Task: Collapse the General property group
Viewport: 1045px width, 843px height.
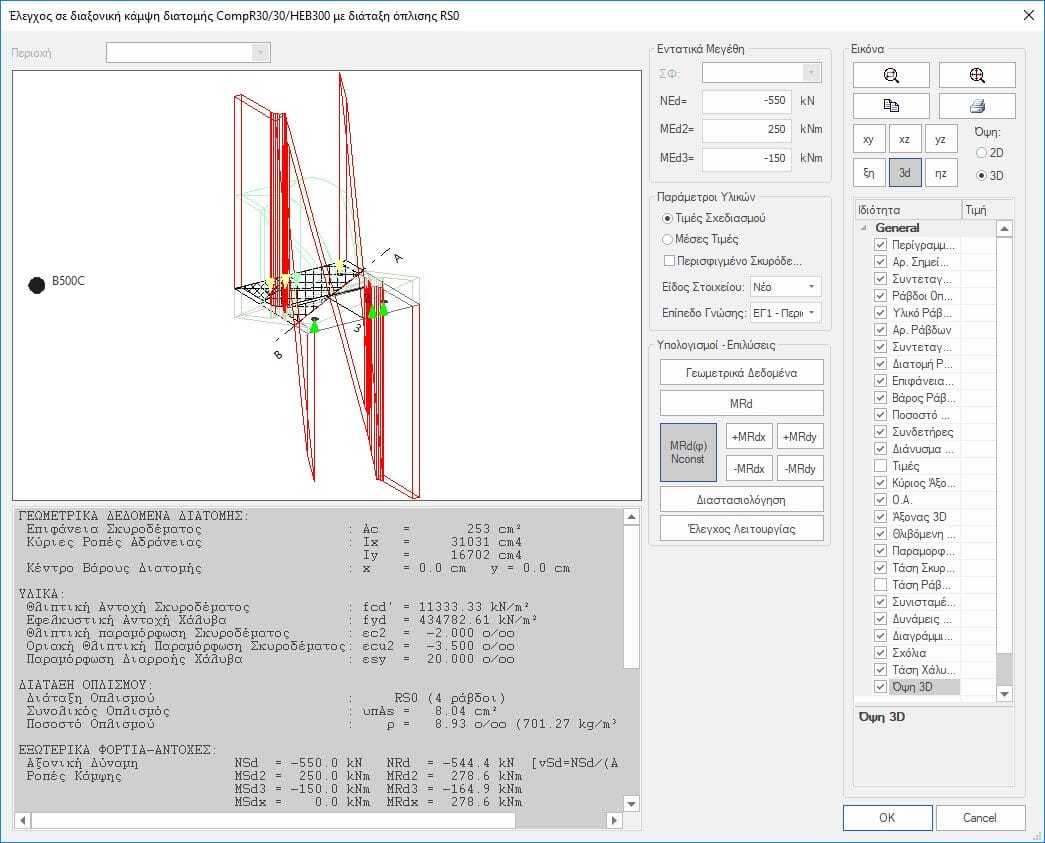Action: tap(864, 228)
